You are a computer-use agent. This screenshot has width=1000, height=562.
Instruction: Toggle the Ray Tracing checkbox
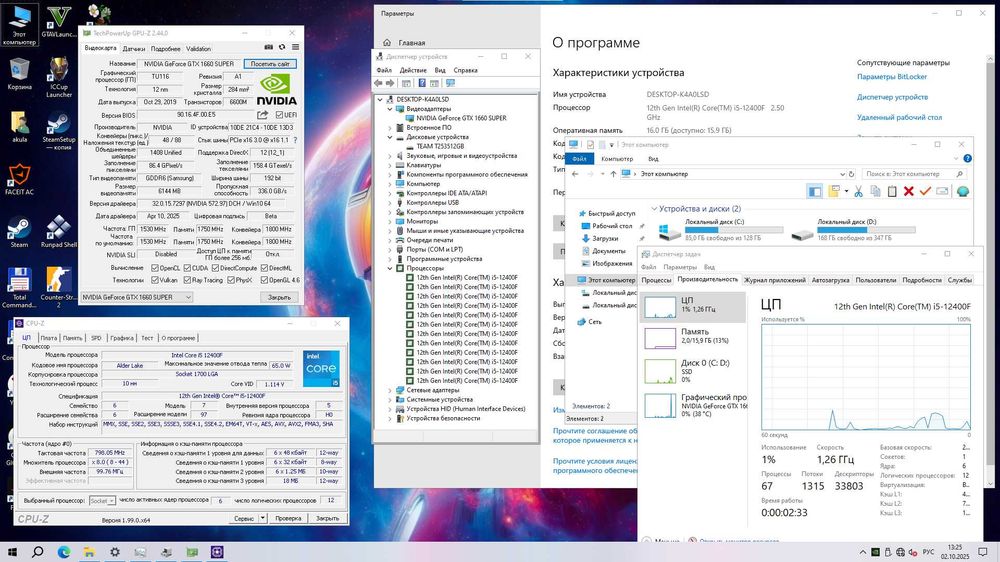click(188, 280)
